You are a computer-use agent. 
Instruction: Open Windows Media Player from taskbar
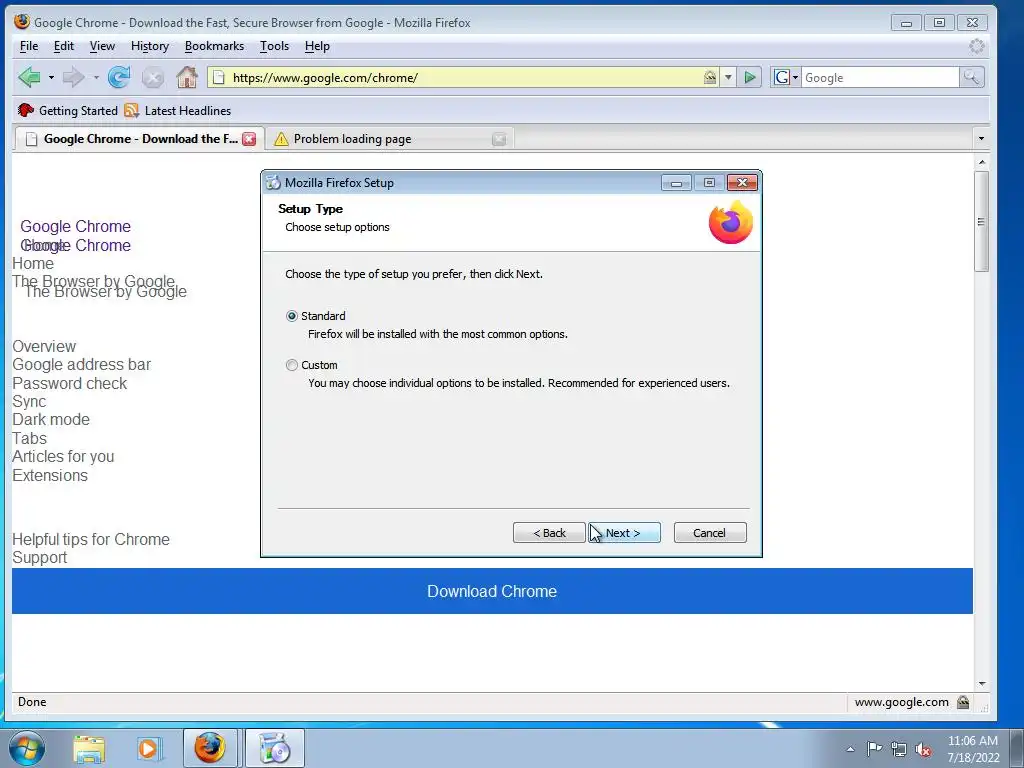(x=148, y=749)
